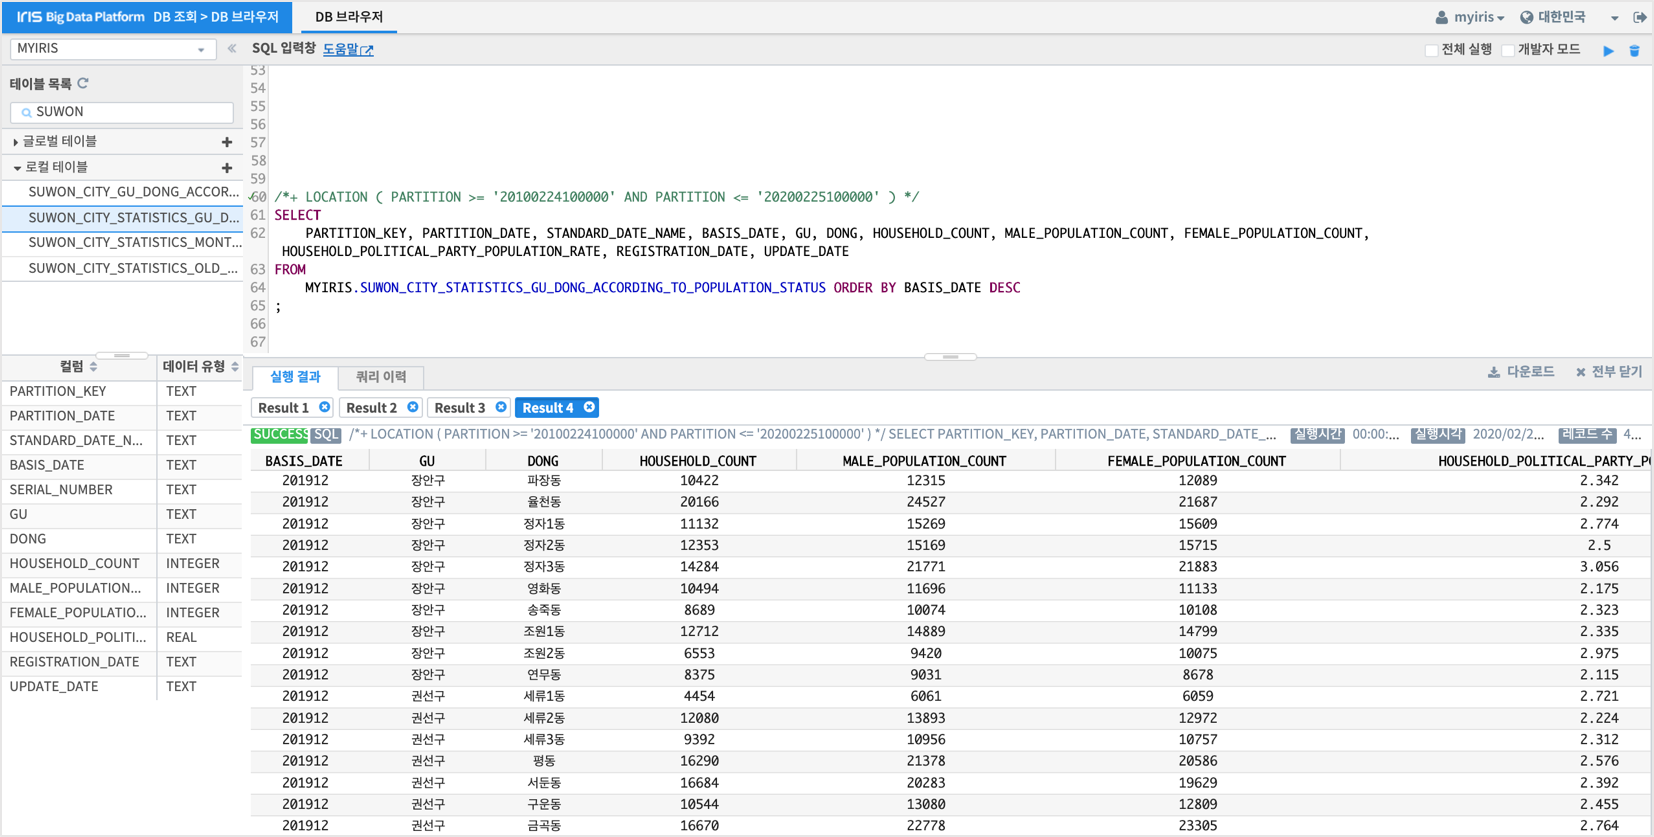Select the REGISTRATION_DATE column row
Screen dimensions: 1654x837
point(122,662)
